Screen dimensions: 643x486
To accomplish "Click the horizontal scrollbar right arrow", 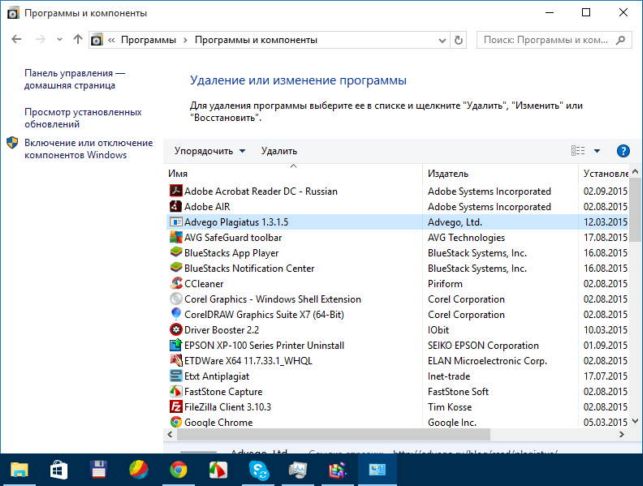I will (622, 434).
